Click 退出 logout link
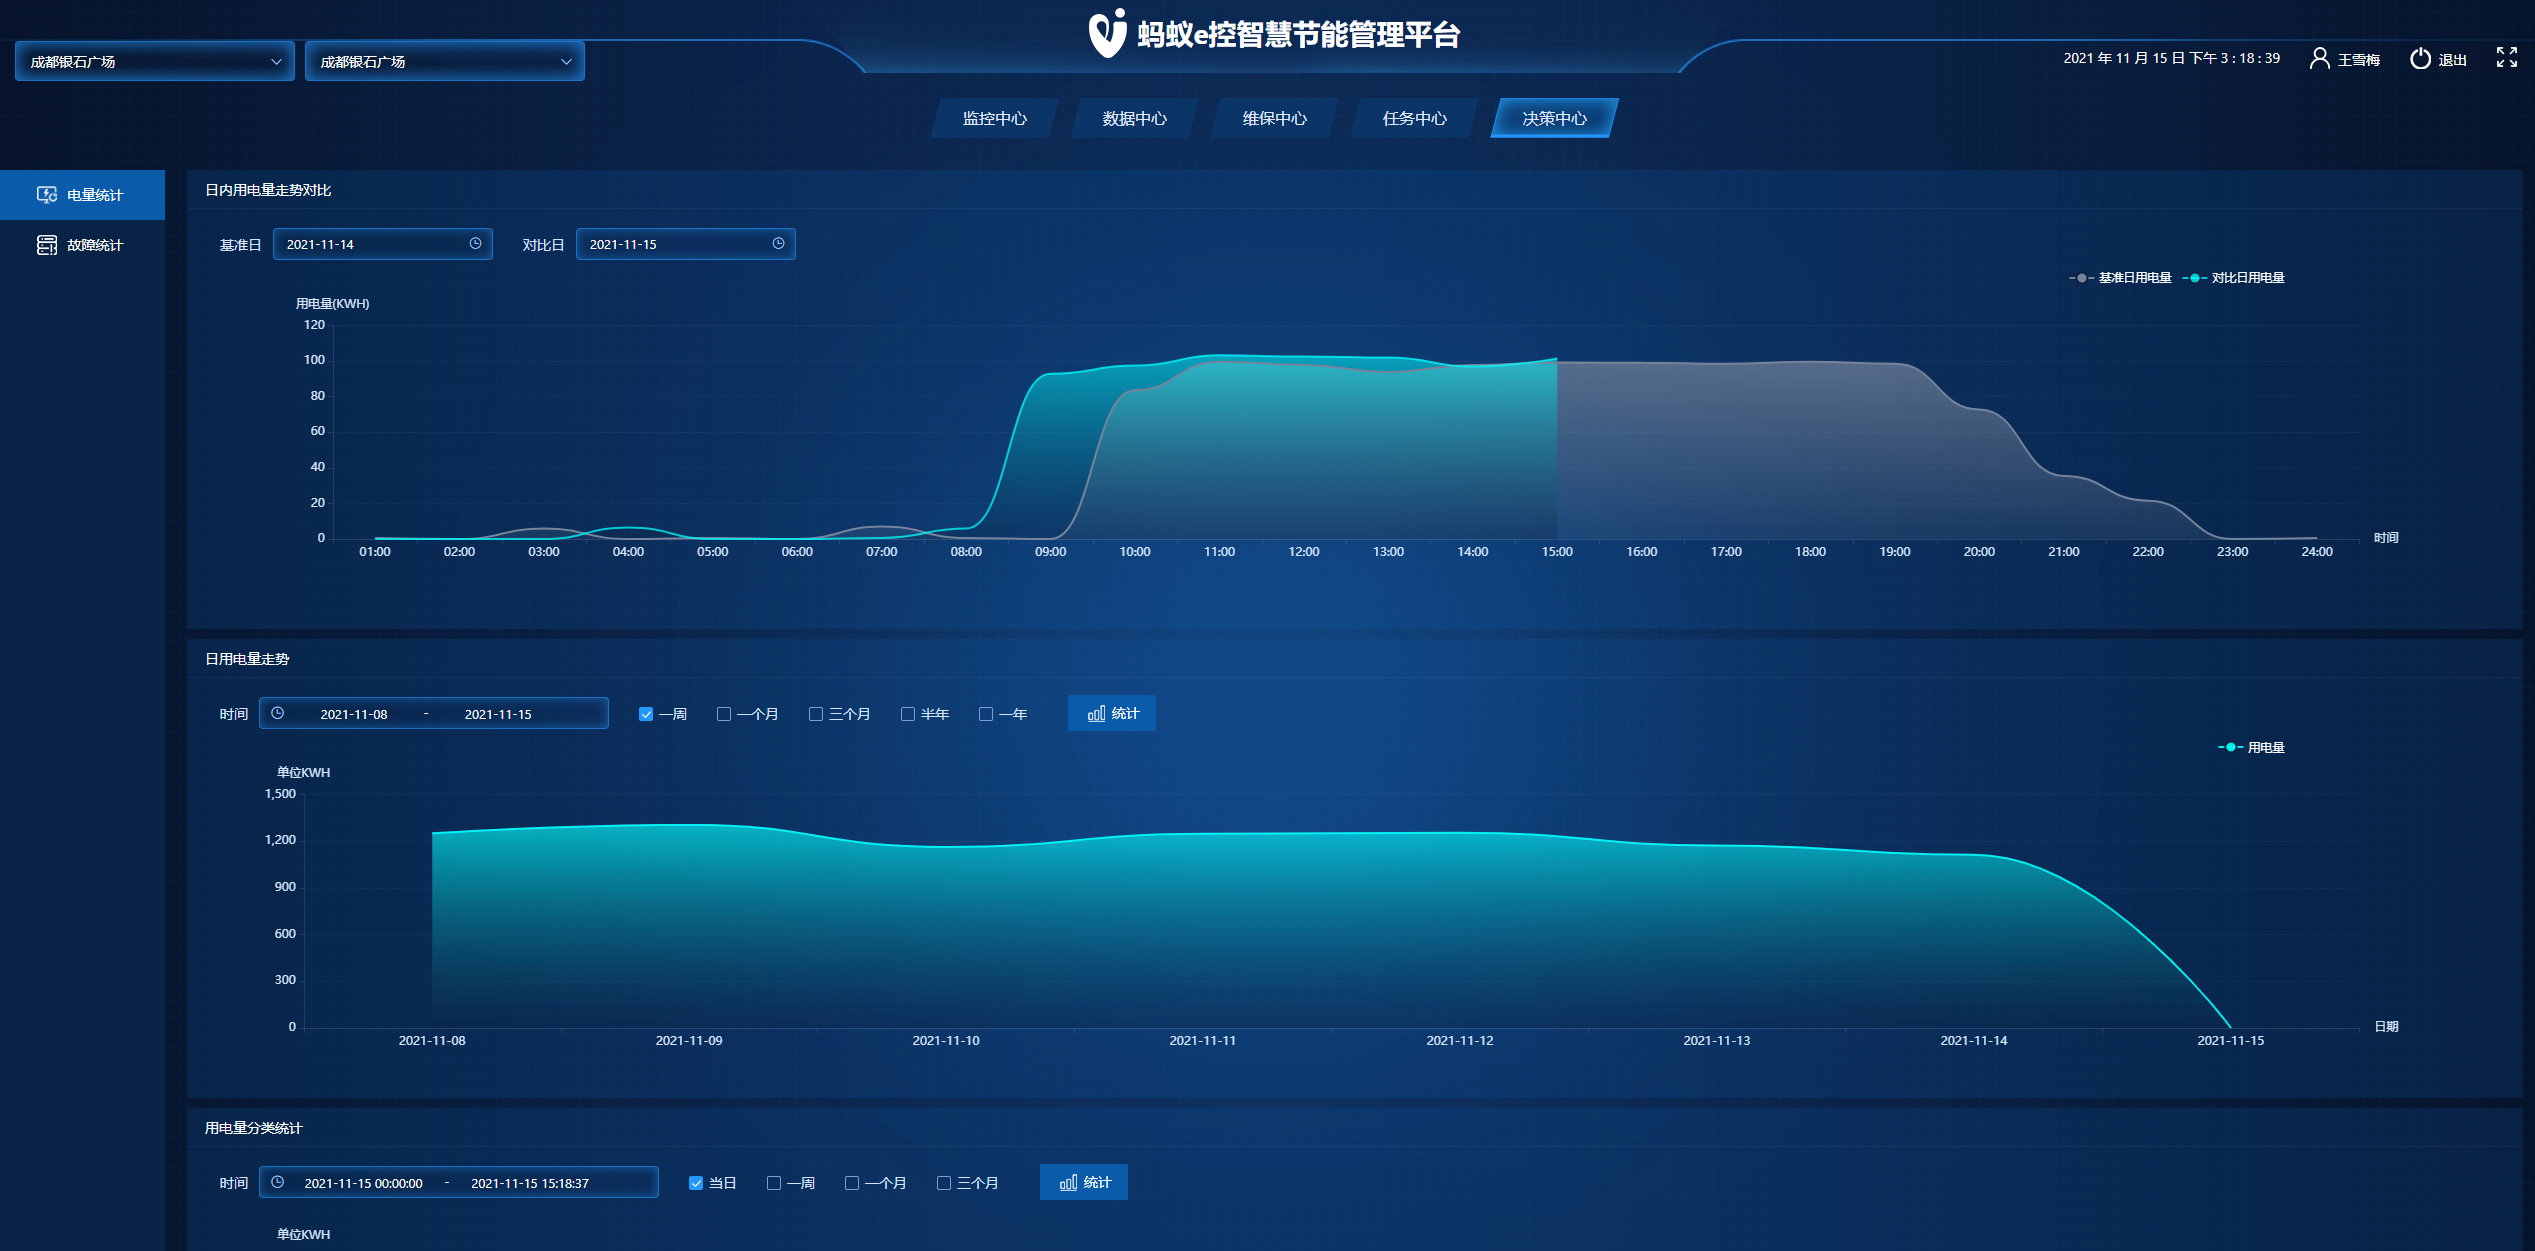Viewport: 2535px width, 1251px height. [2453, 60]
